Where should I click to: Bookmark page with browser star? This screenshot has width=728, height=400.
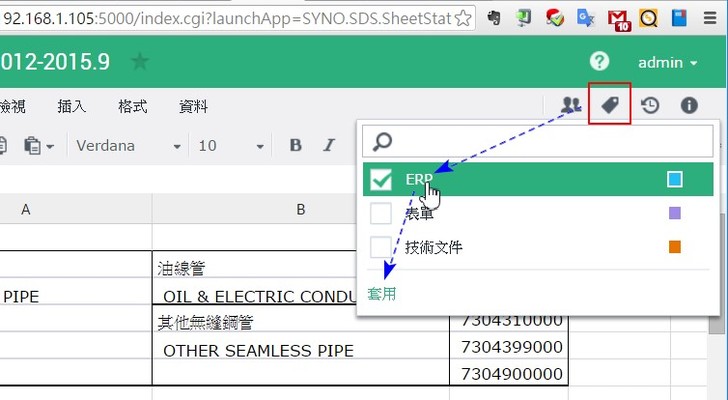[463, 19]
